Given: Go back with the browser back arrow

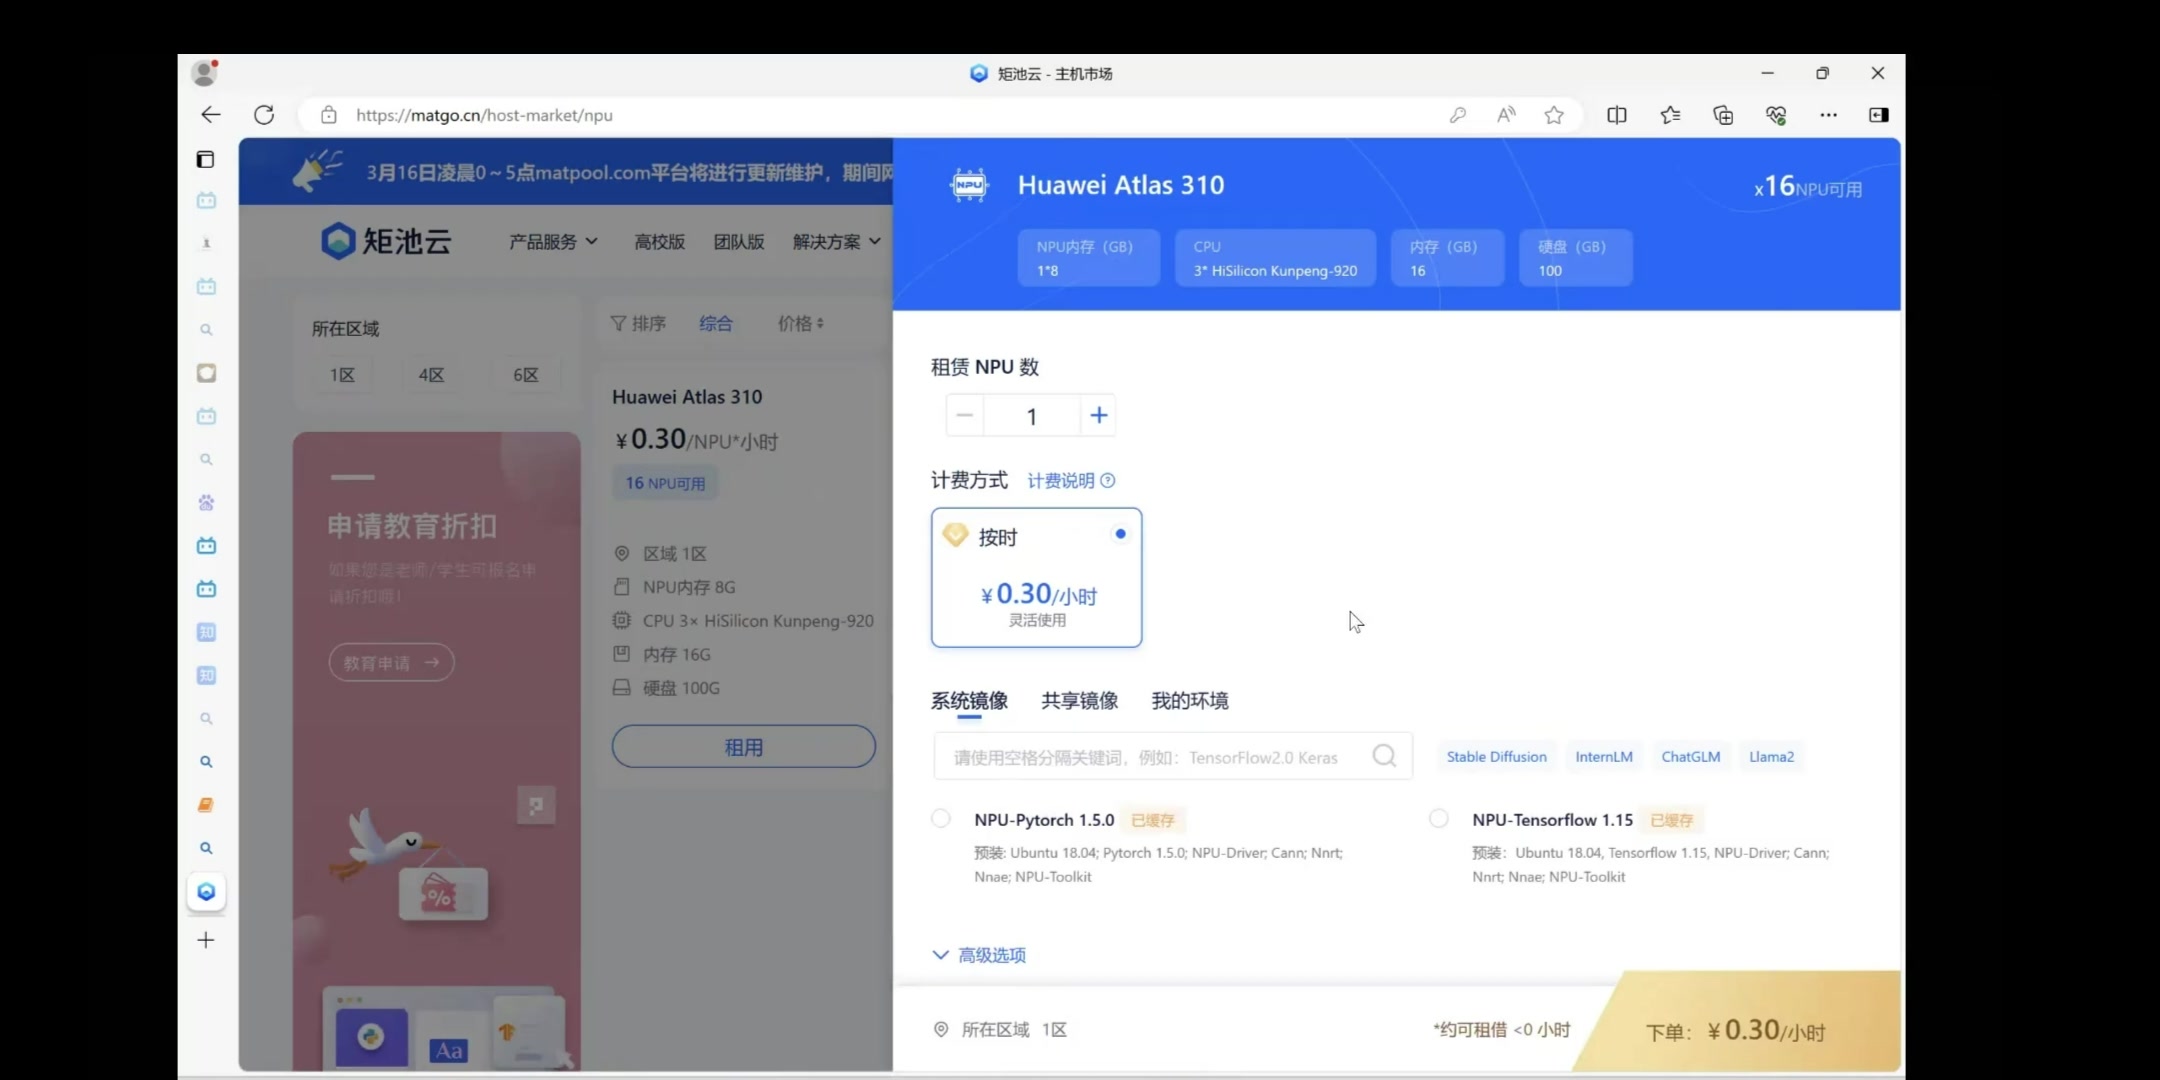Looking at the screenshot, I should point(211,115).
